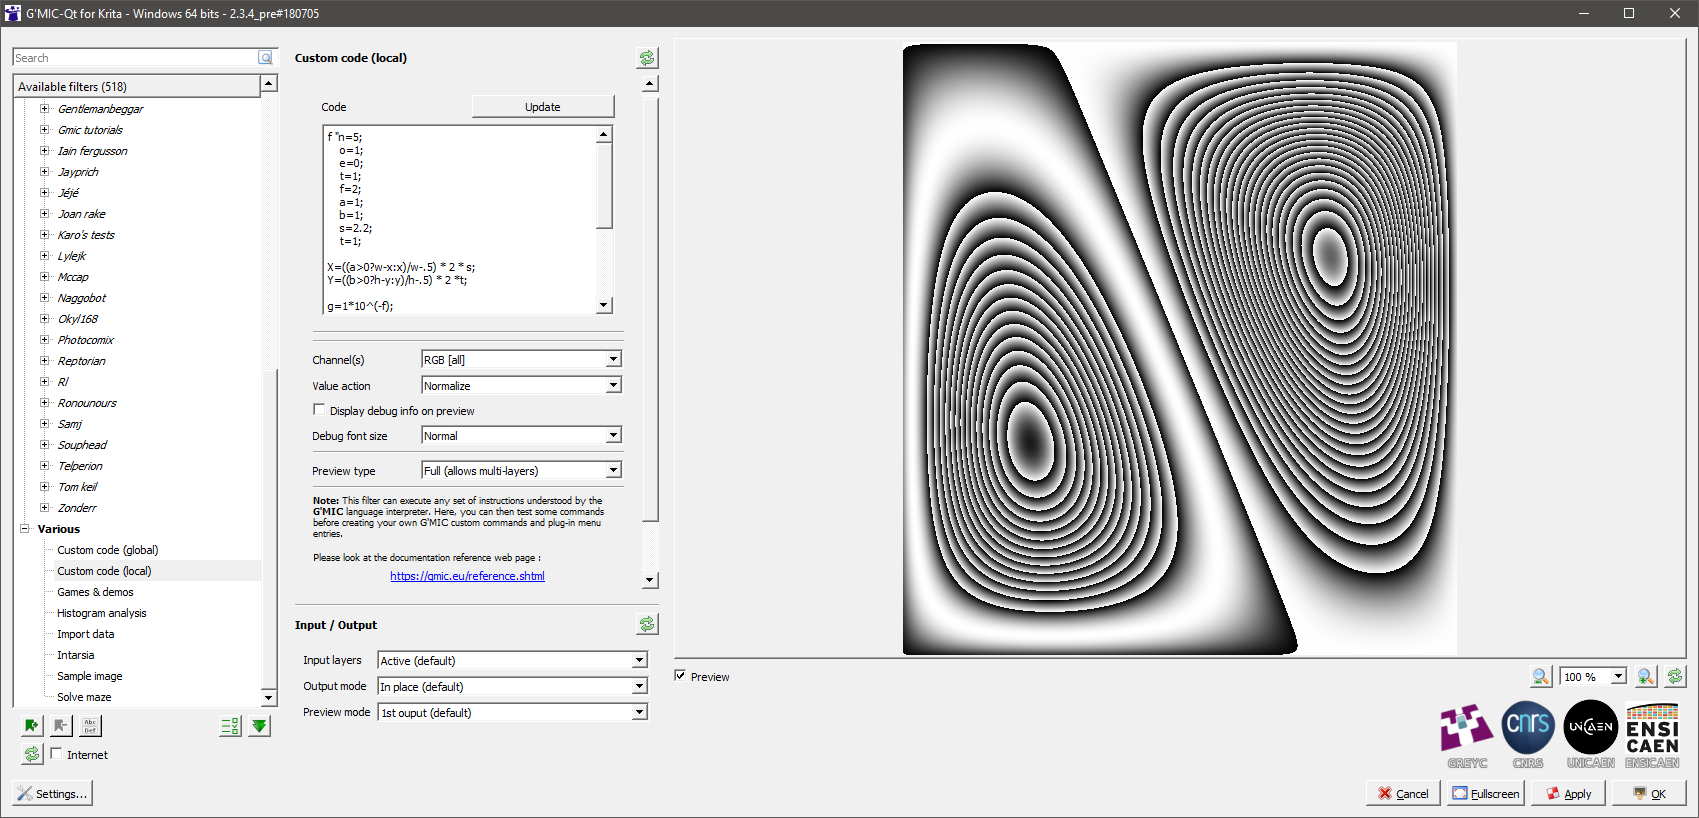The height and width of the screenshot is (818, 1699).
Task: Select Histogram analysis in the filter tree
Action: [101, 613]
